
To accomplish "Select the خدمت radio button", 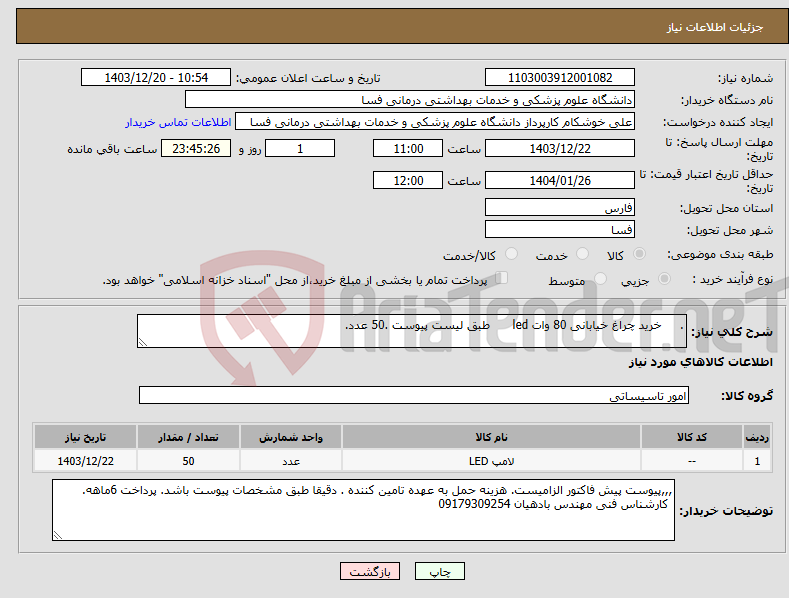I will 582,254.
